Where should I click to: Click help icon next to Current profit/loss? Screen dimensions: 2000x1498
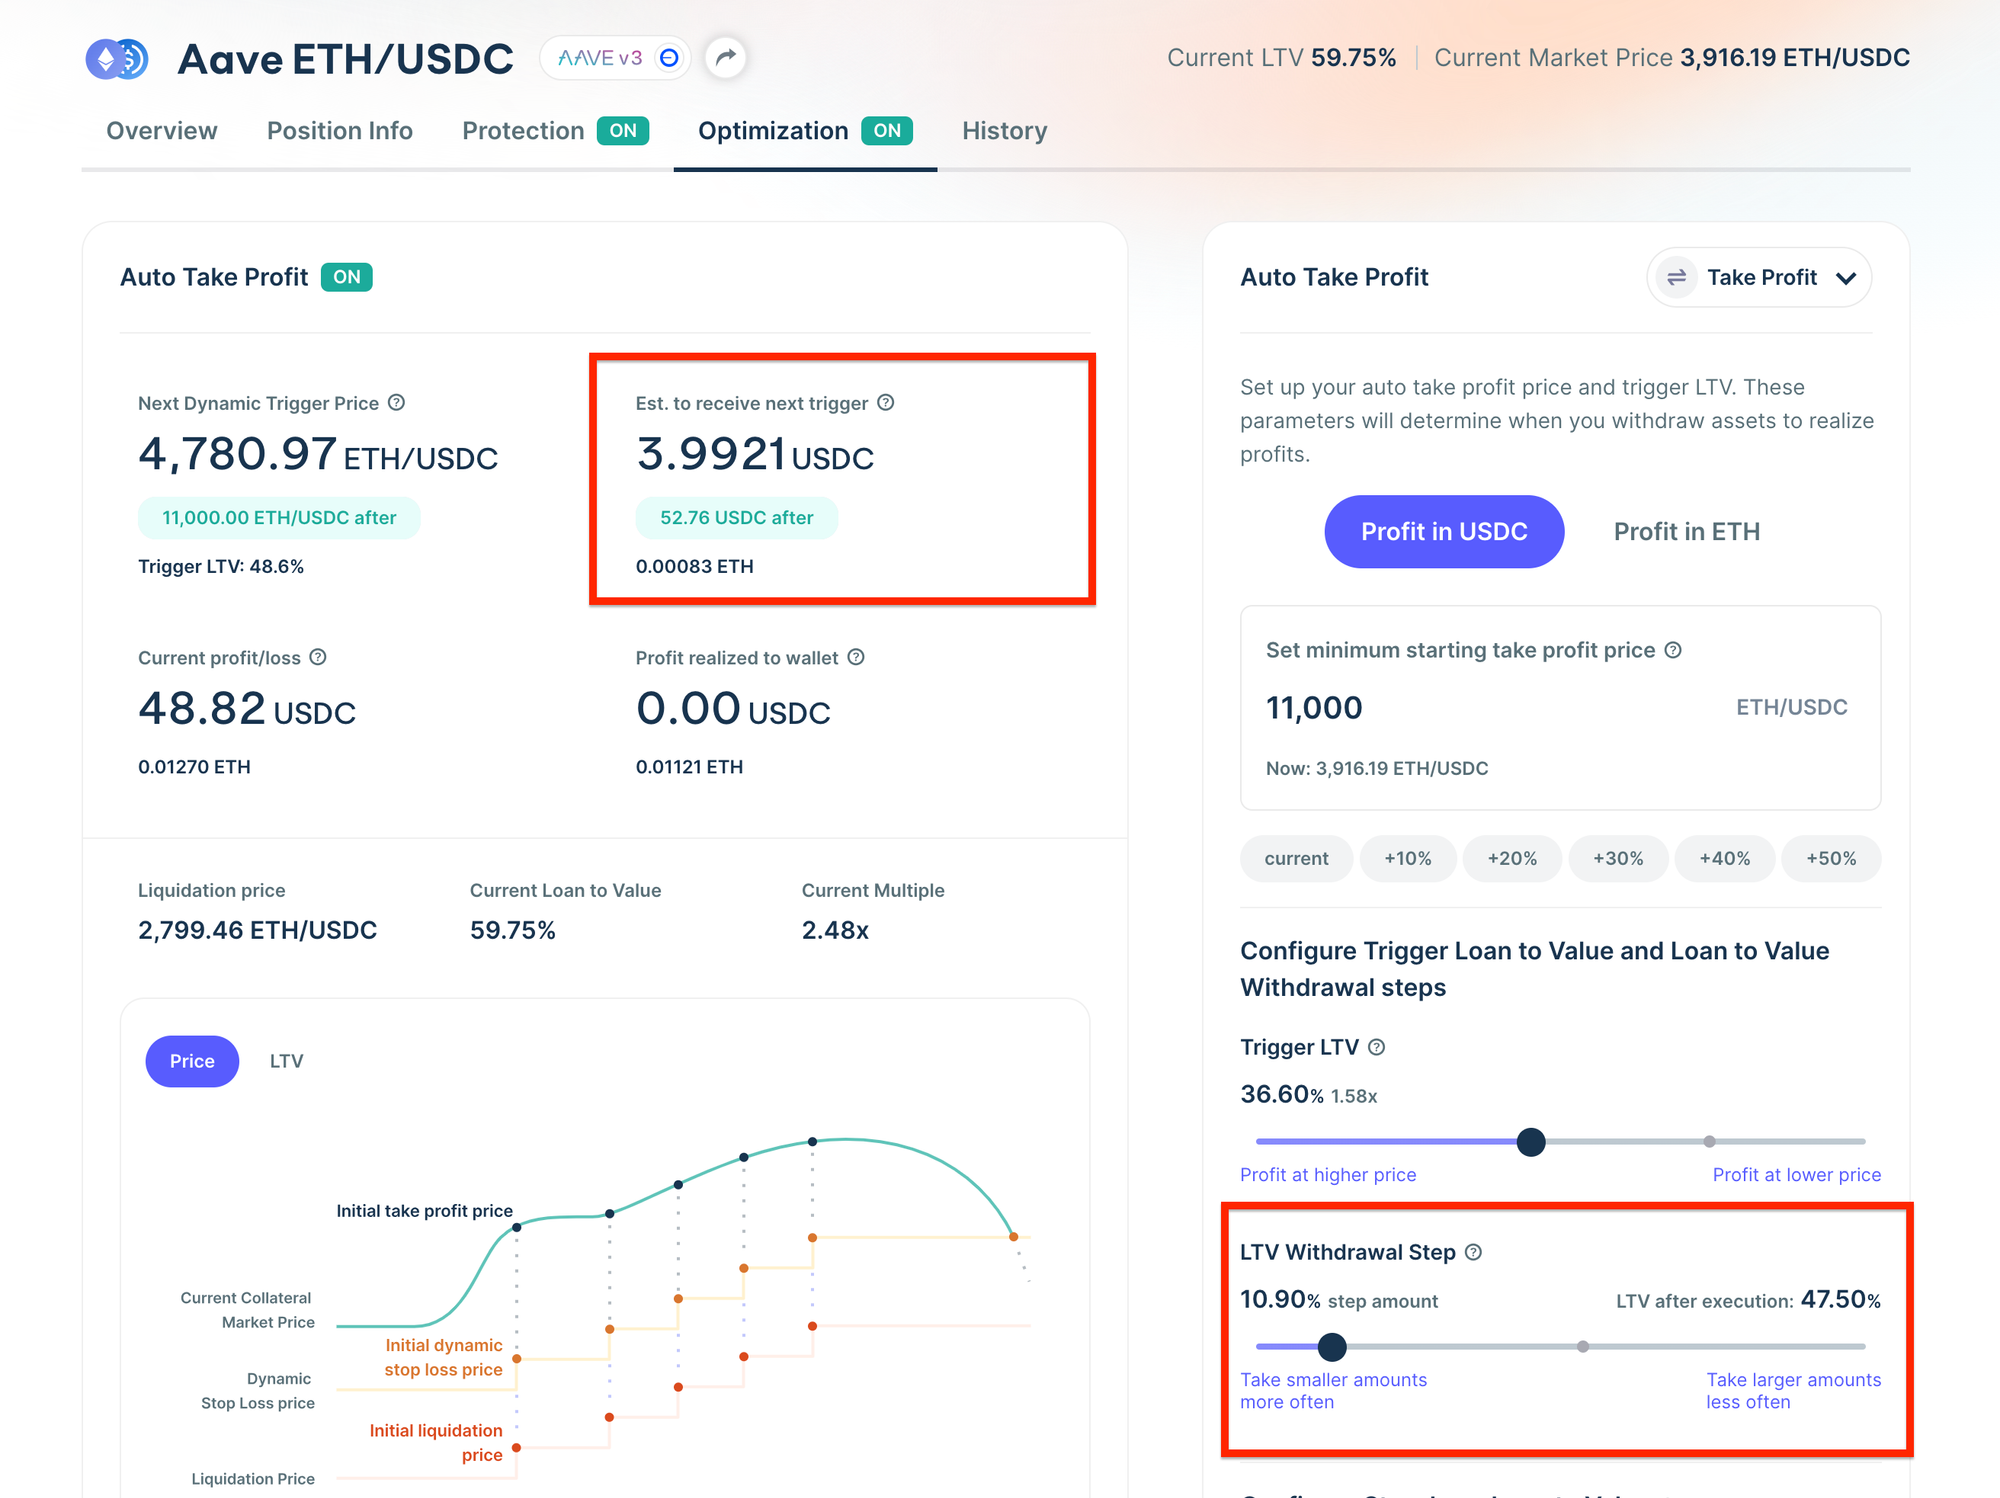(318, 657)
